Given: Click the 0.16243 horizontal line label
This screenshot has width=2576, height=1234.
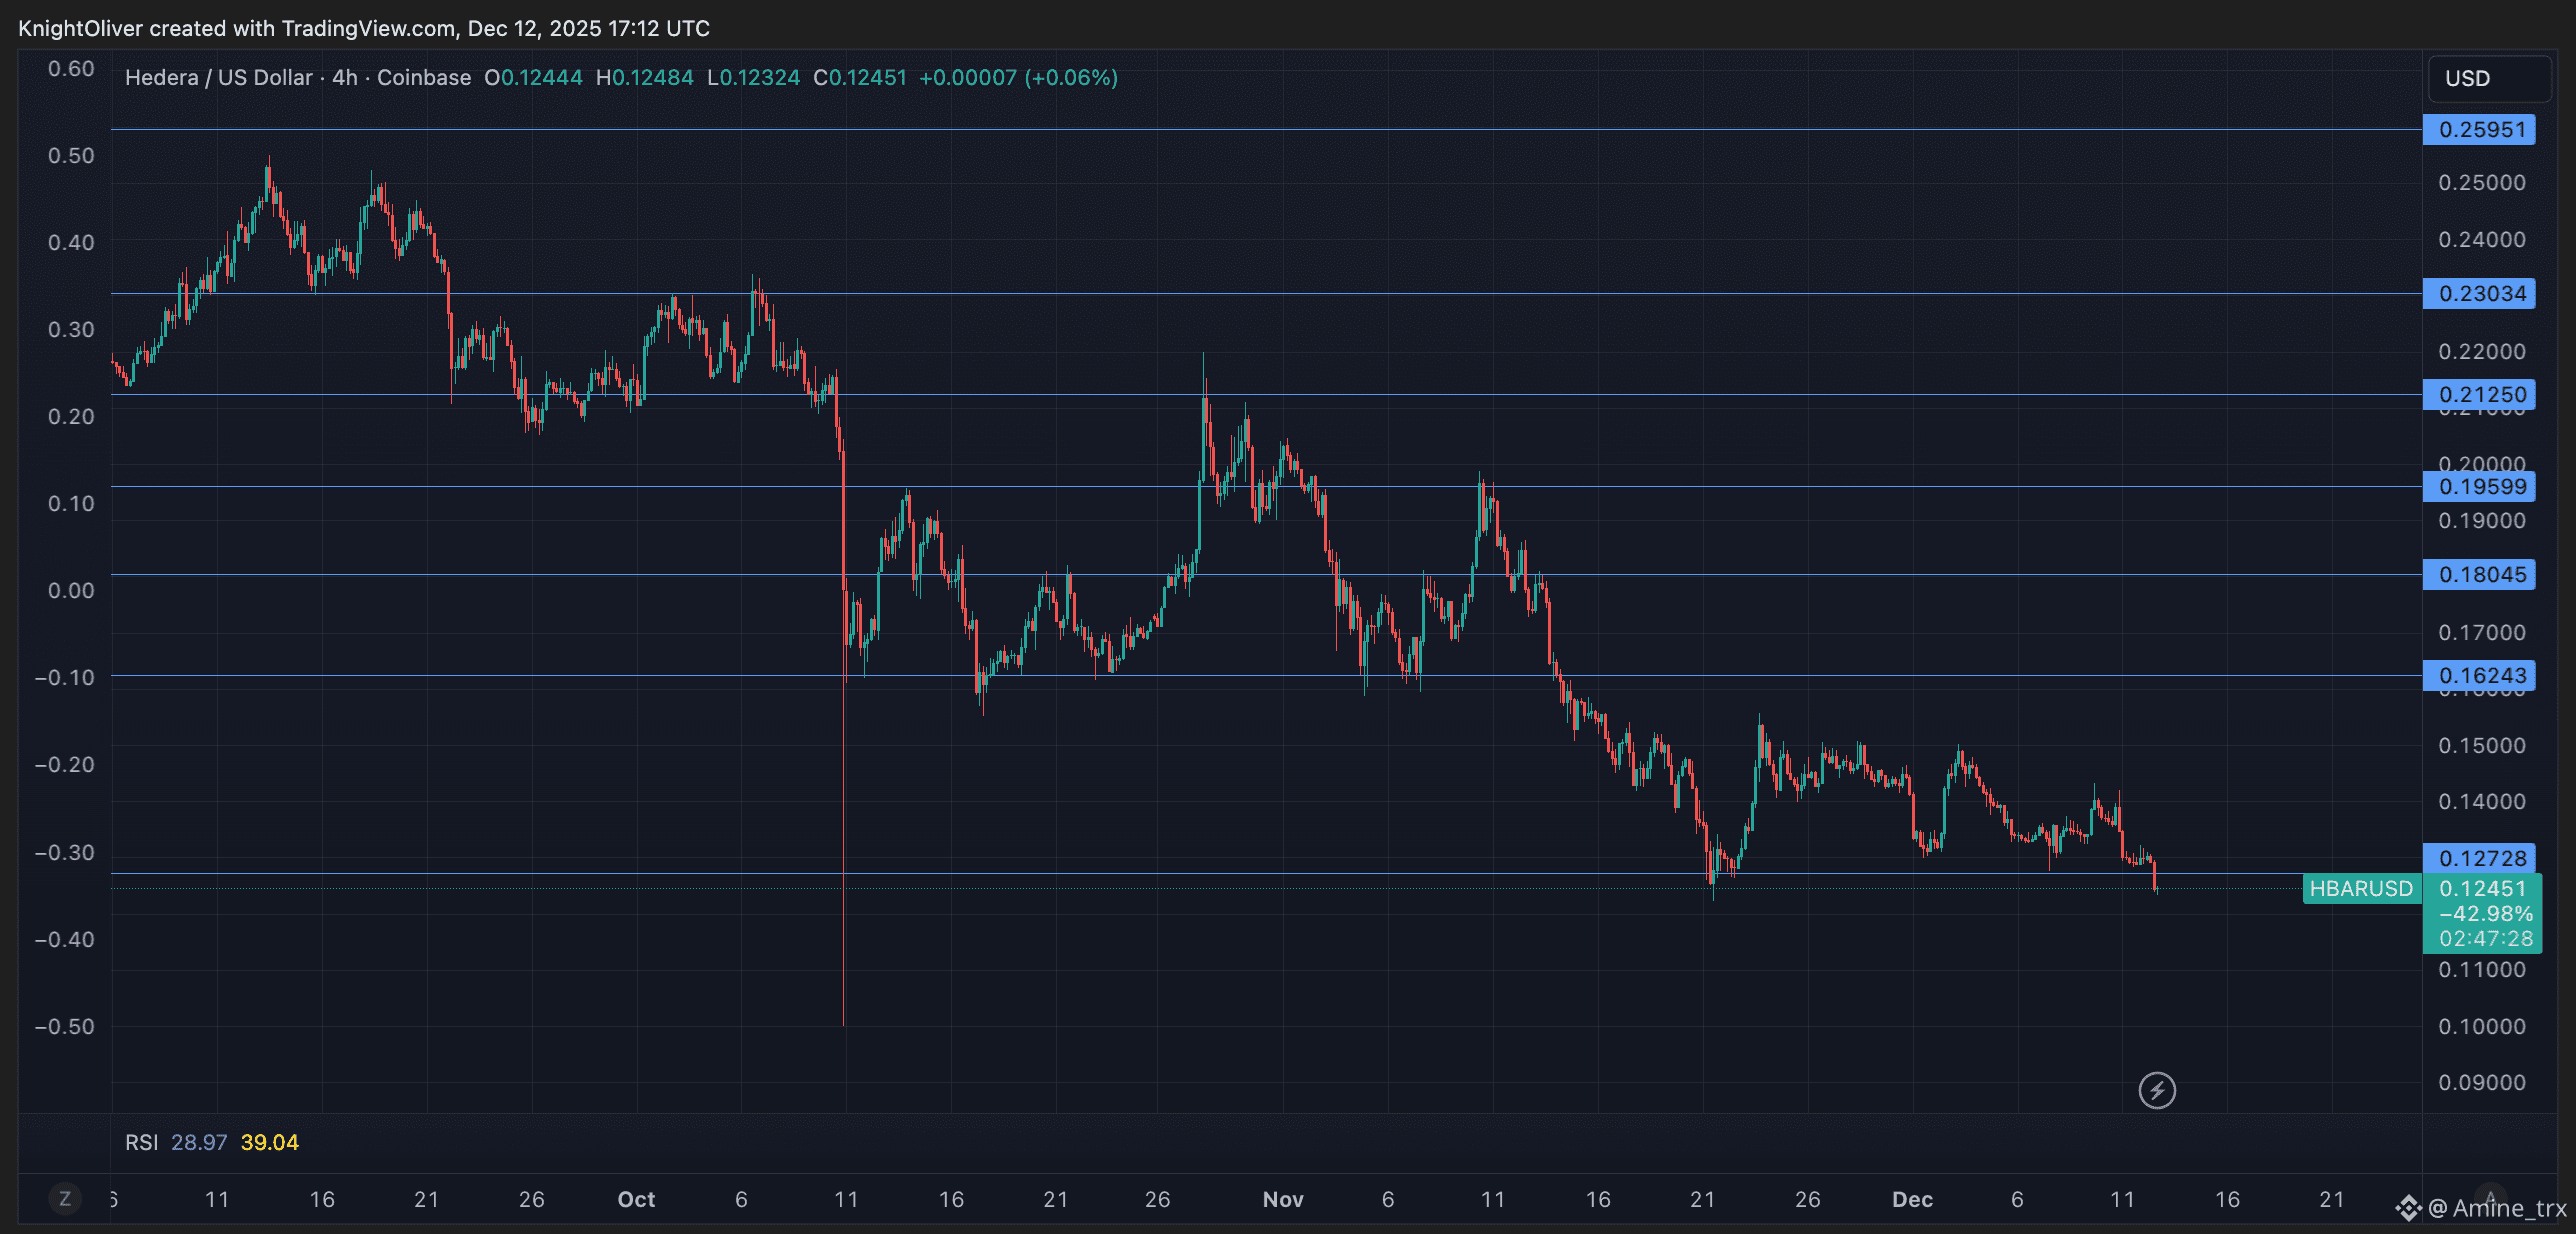Looking at the screenshot, I should pos(2480,676).
